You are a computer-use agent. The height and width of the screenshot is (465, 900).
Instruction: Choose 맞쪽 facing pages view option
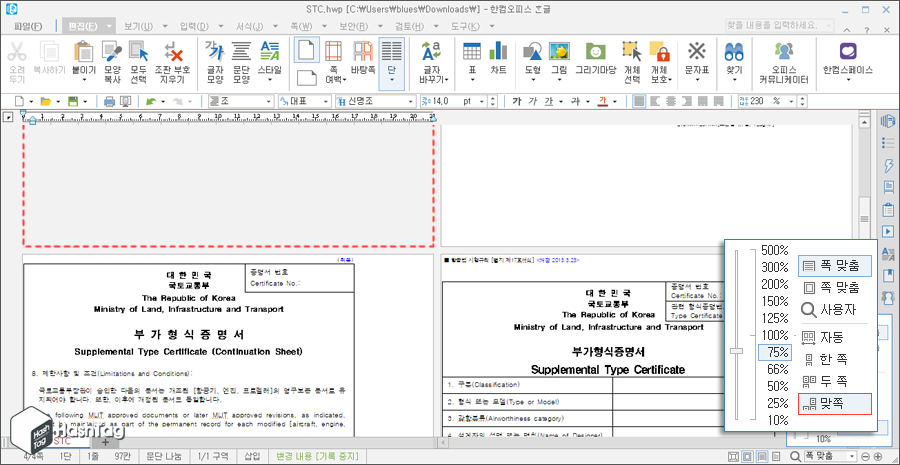pos(835,404)
